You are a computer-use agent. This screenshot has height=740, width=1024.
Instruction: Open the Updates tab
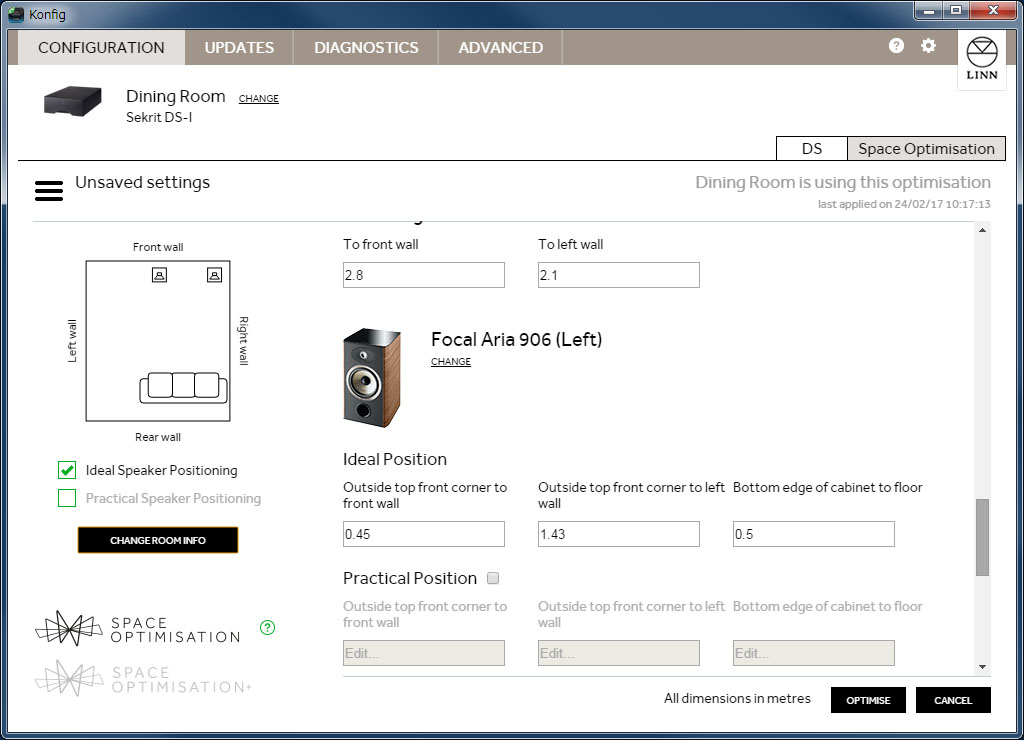click(239, 48)
